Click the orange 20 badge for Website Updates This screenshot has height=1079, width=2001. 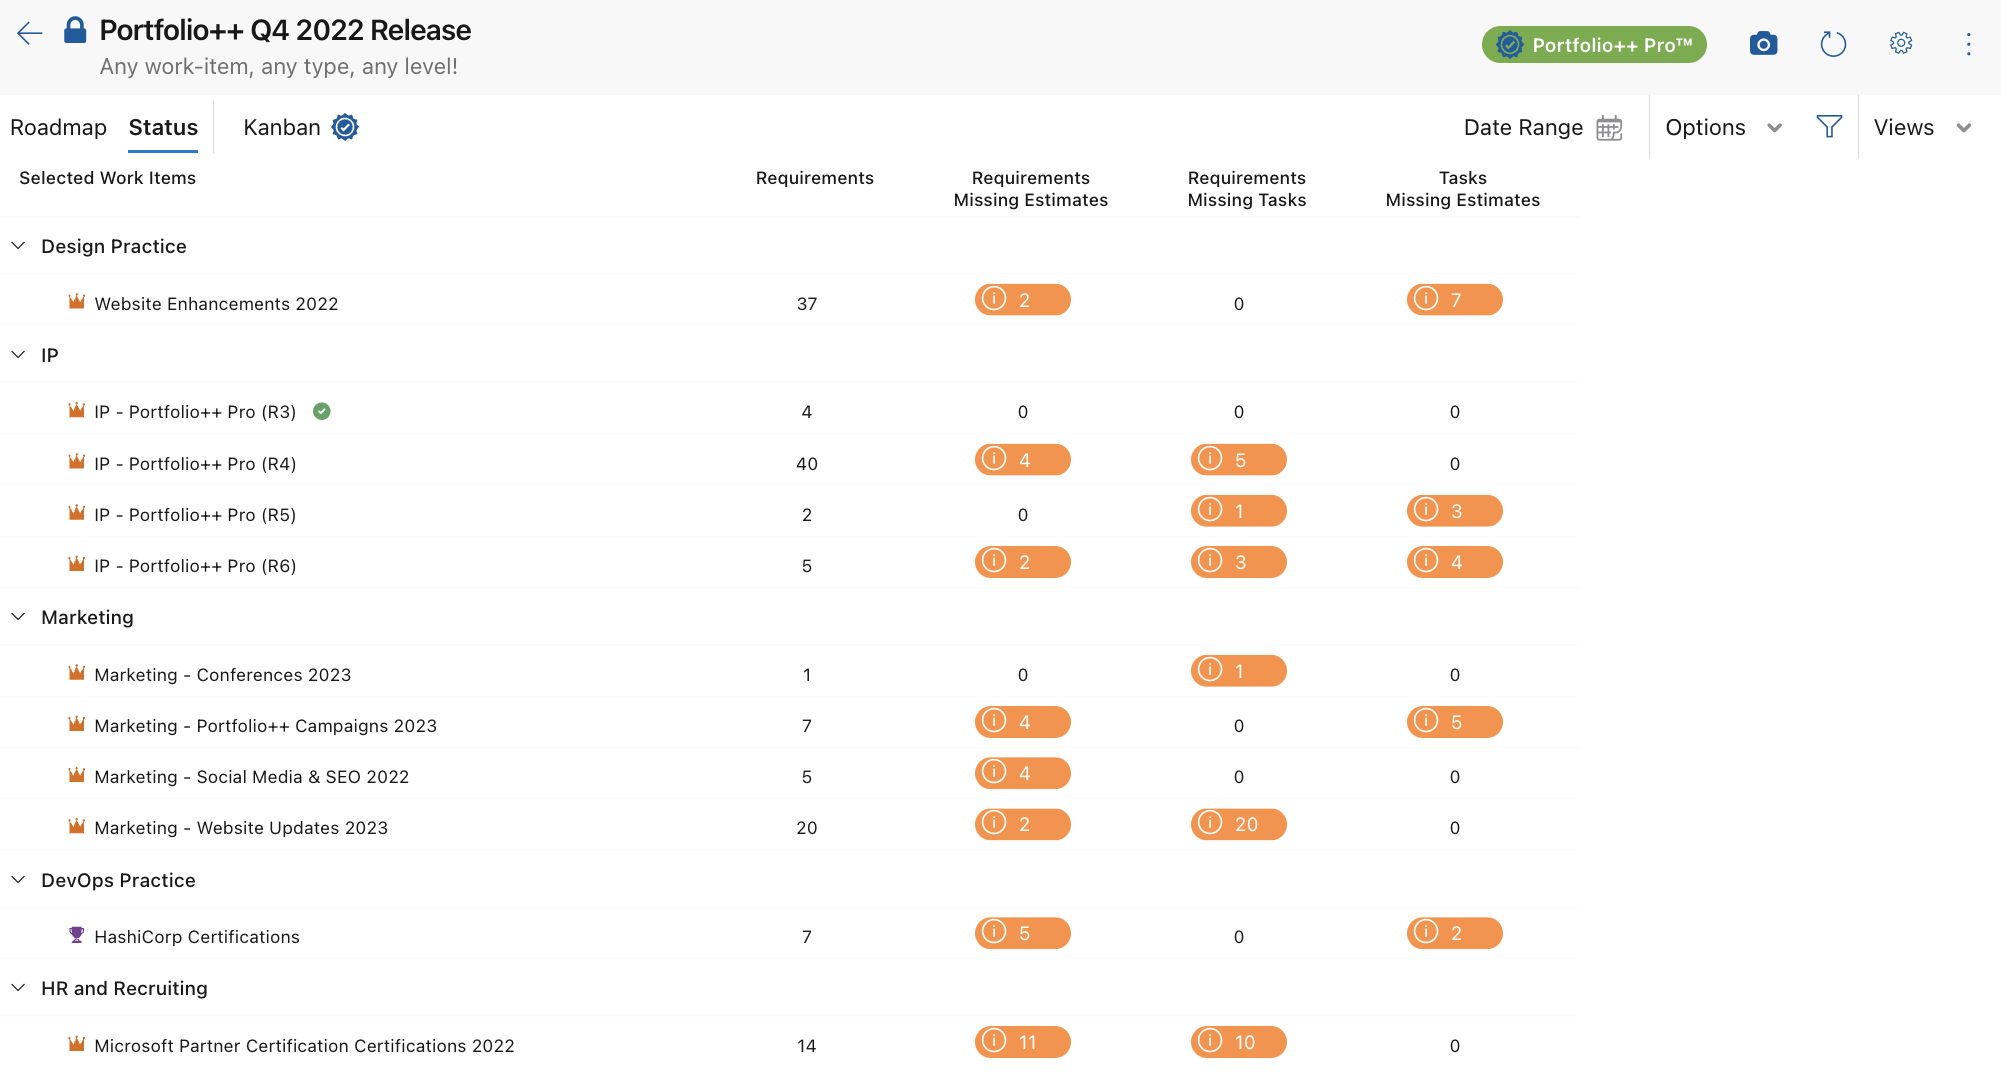[x=1238, y=824]
